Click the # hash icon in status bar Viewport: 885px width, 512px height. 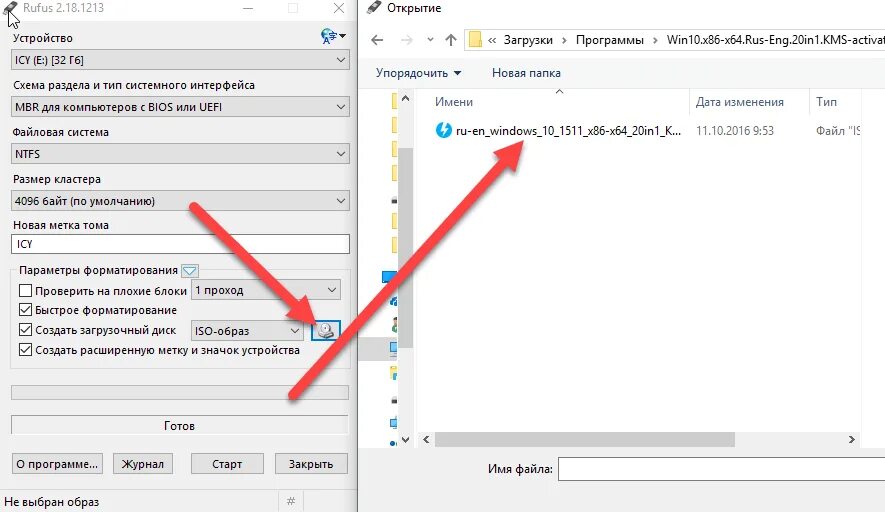tap(291, 501)
